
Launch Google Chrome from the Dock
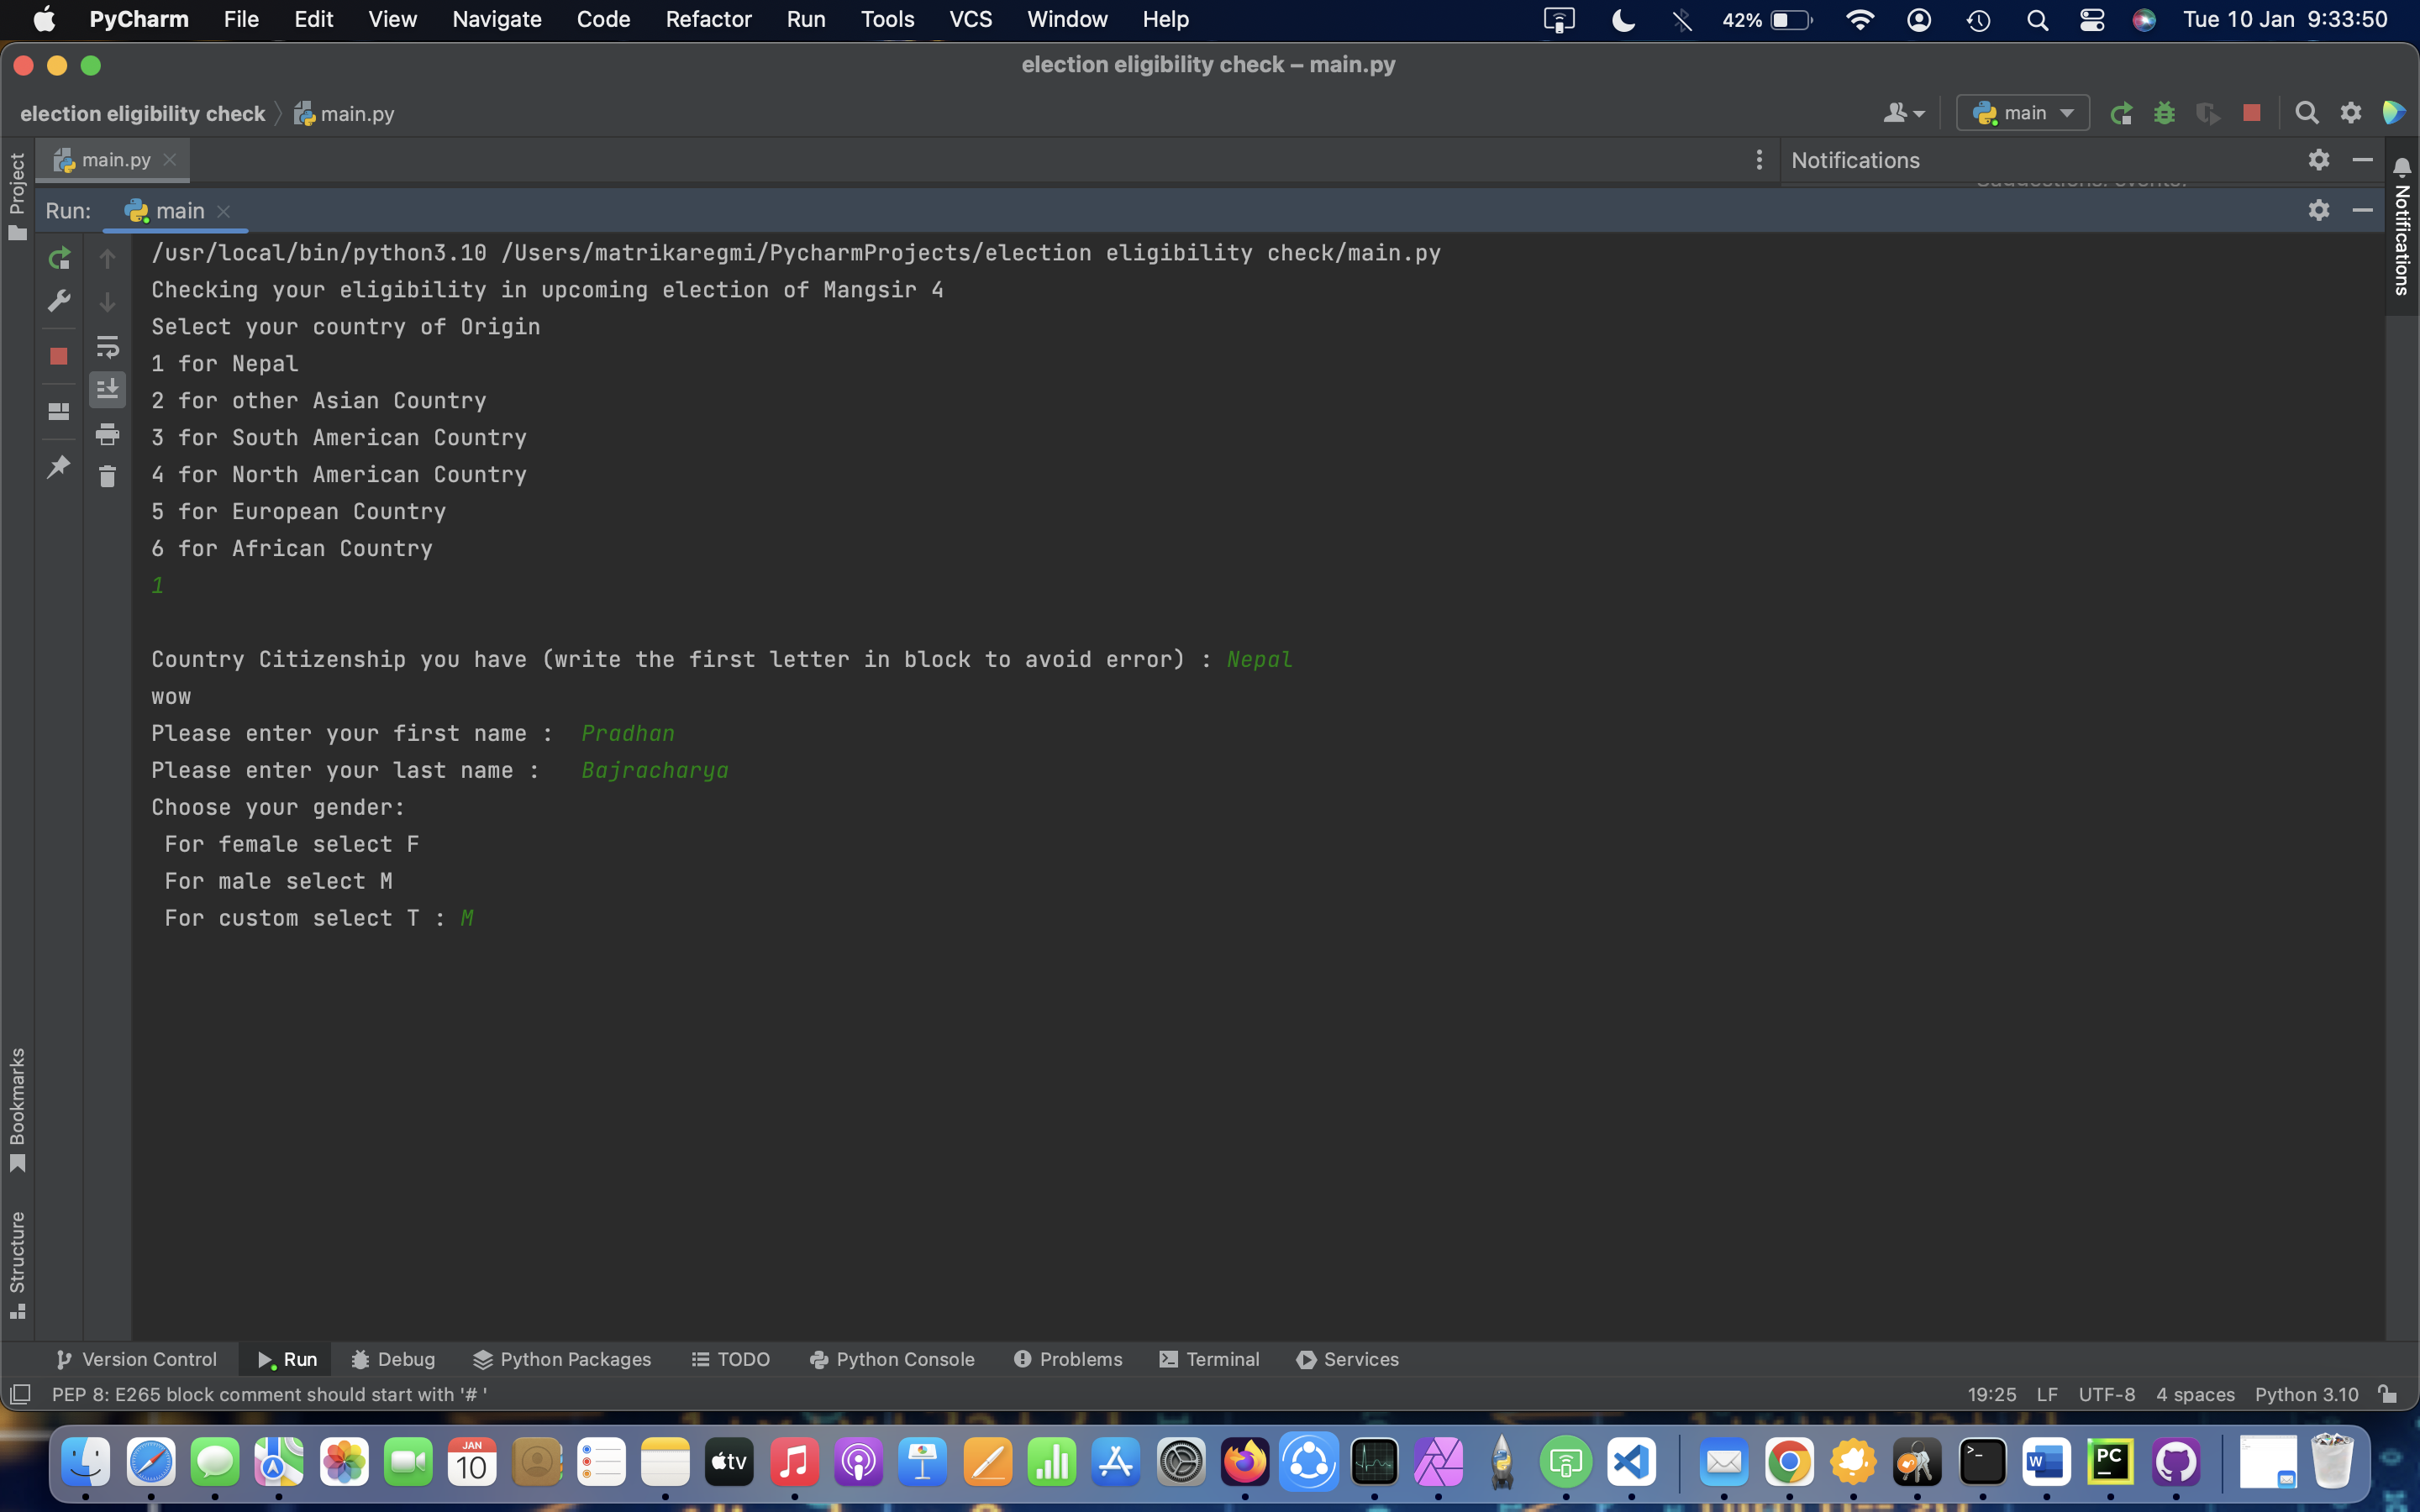1789,1463
